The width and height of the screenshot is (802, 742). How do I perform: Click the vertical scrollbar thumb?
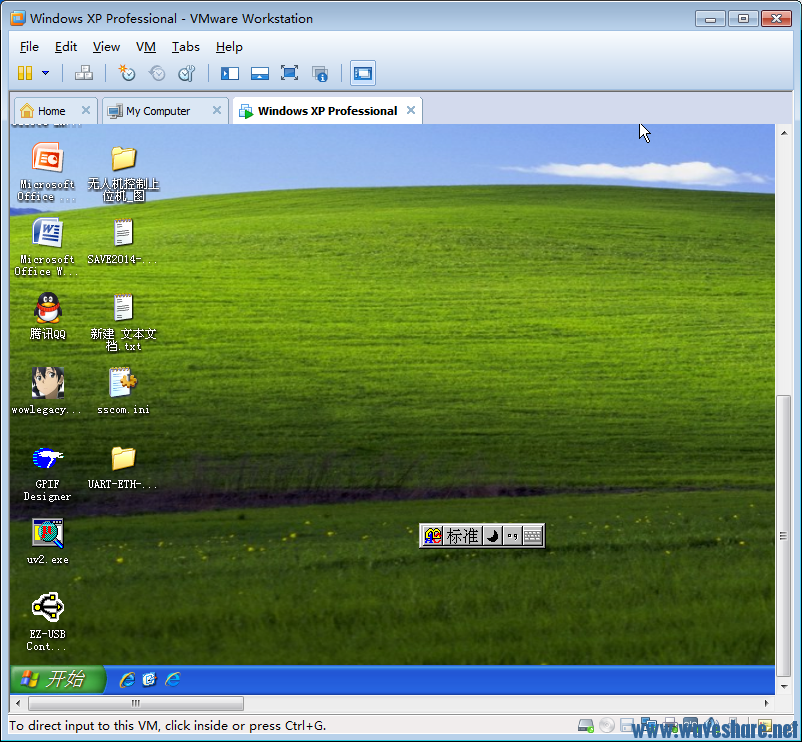tap(784, 535)
